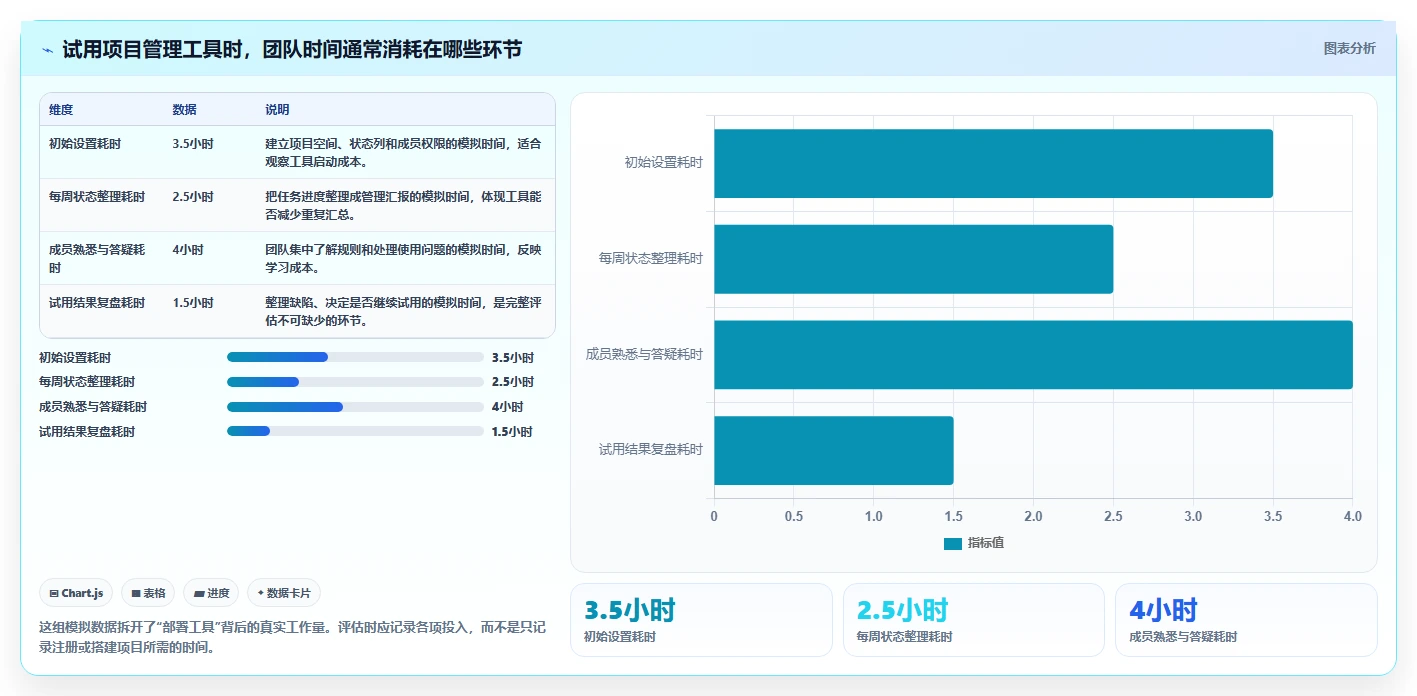Click the 1.5小时 table cell
The height and width of the screenshot is (696, 1417).
[193, 303]
